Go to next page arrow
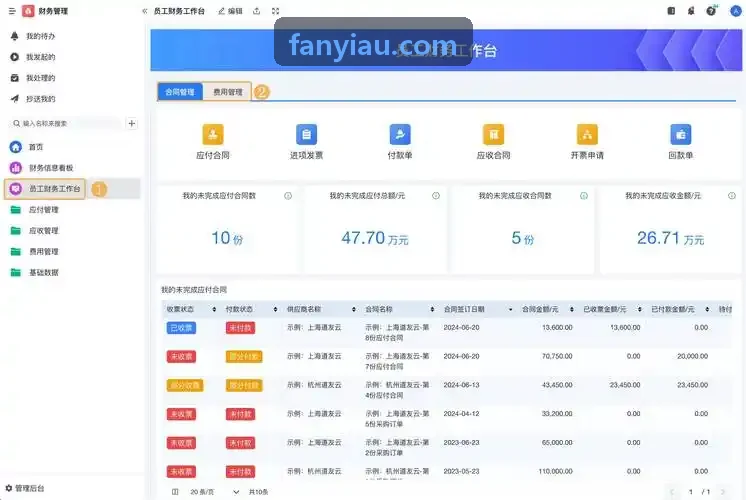Image resolution: width=746 pixels, height=500 pixels. (723, 492)
